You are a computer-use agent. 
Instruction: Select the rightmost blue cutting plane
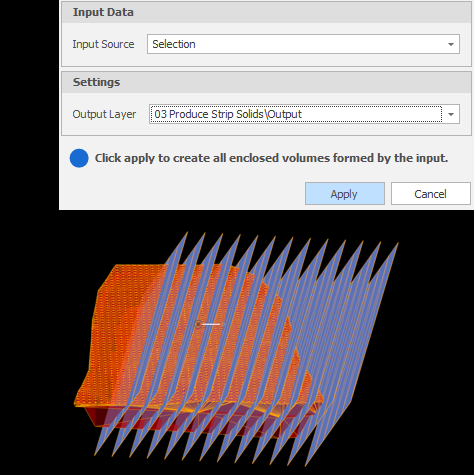(352, 354)
